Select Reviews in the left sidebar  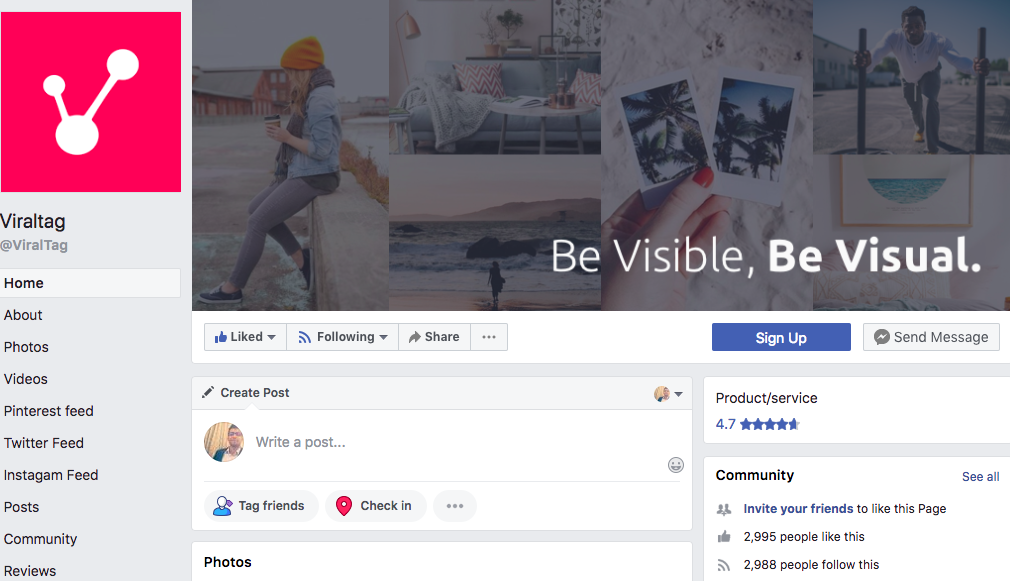tap(30, 571)
